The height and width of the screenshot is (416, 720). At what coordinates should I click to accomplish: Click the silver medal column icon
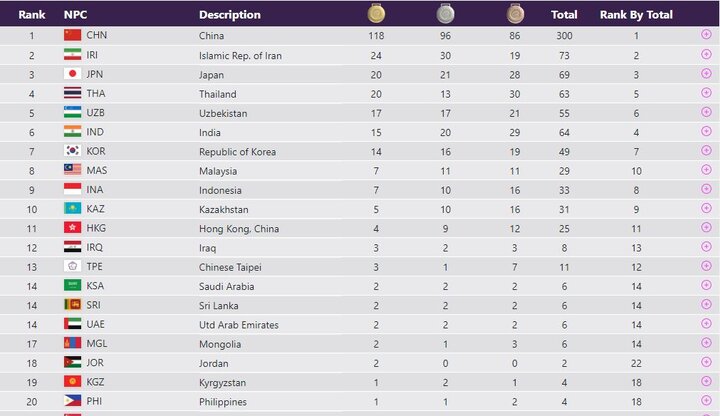[445, 14]
